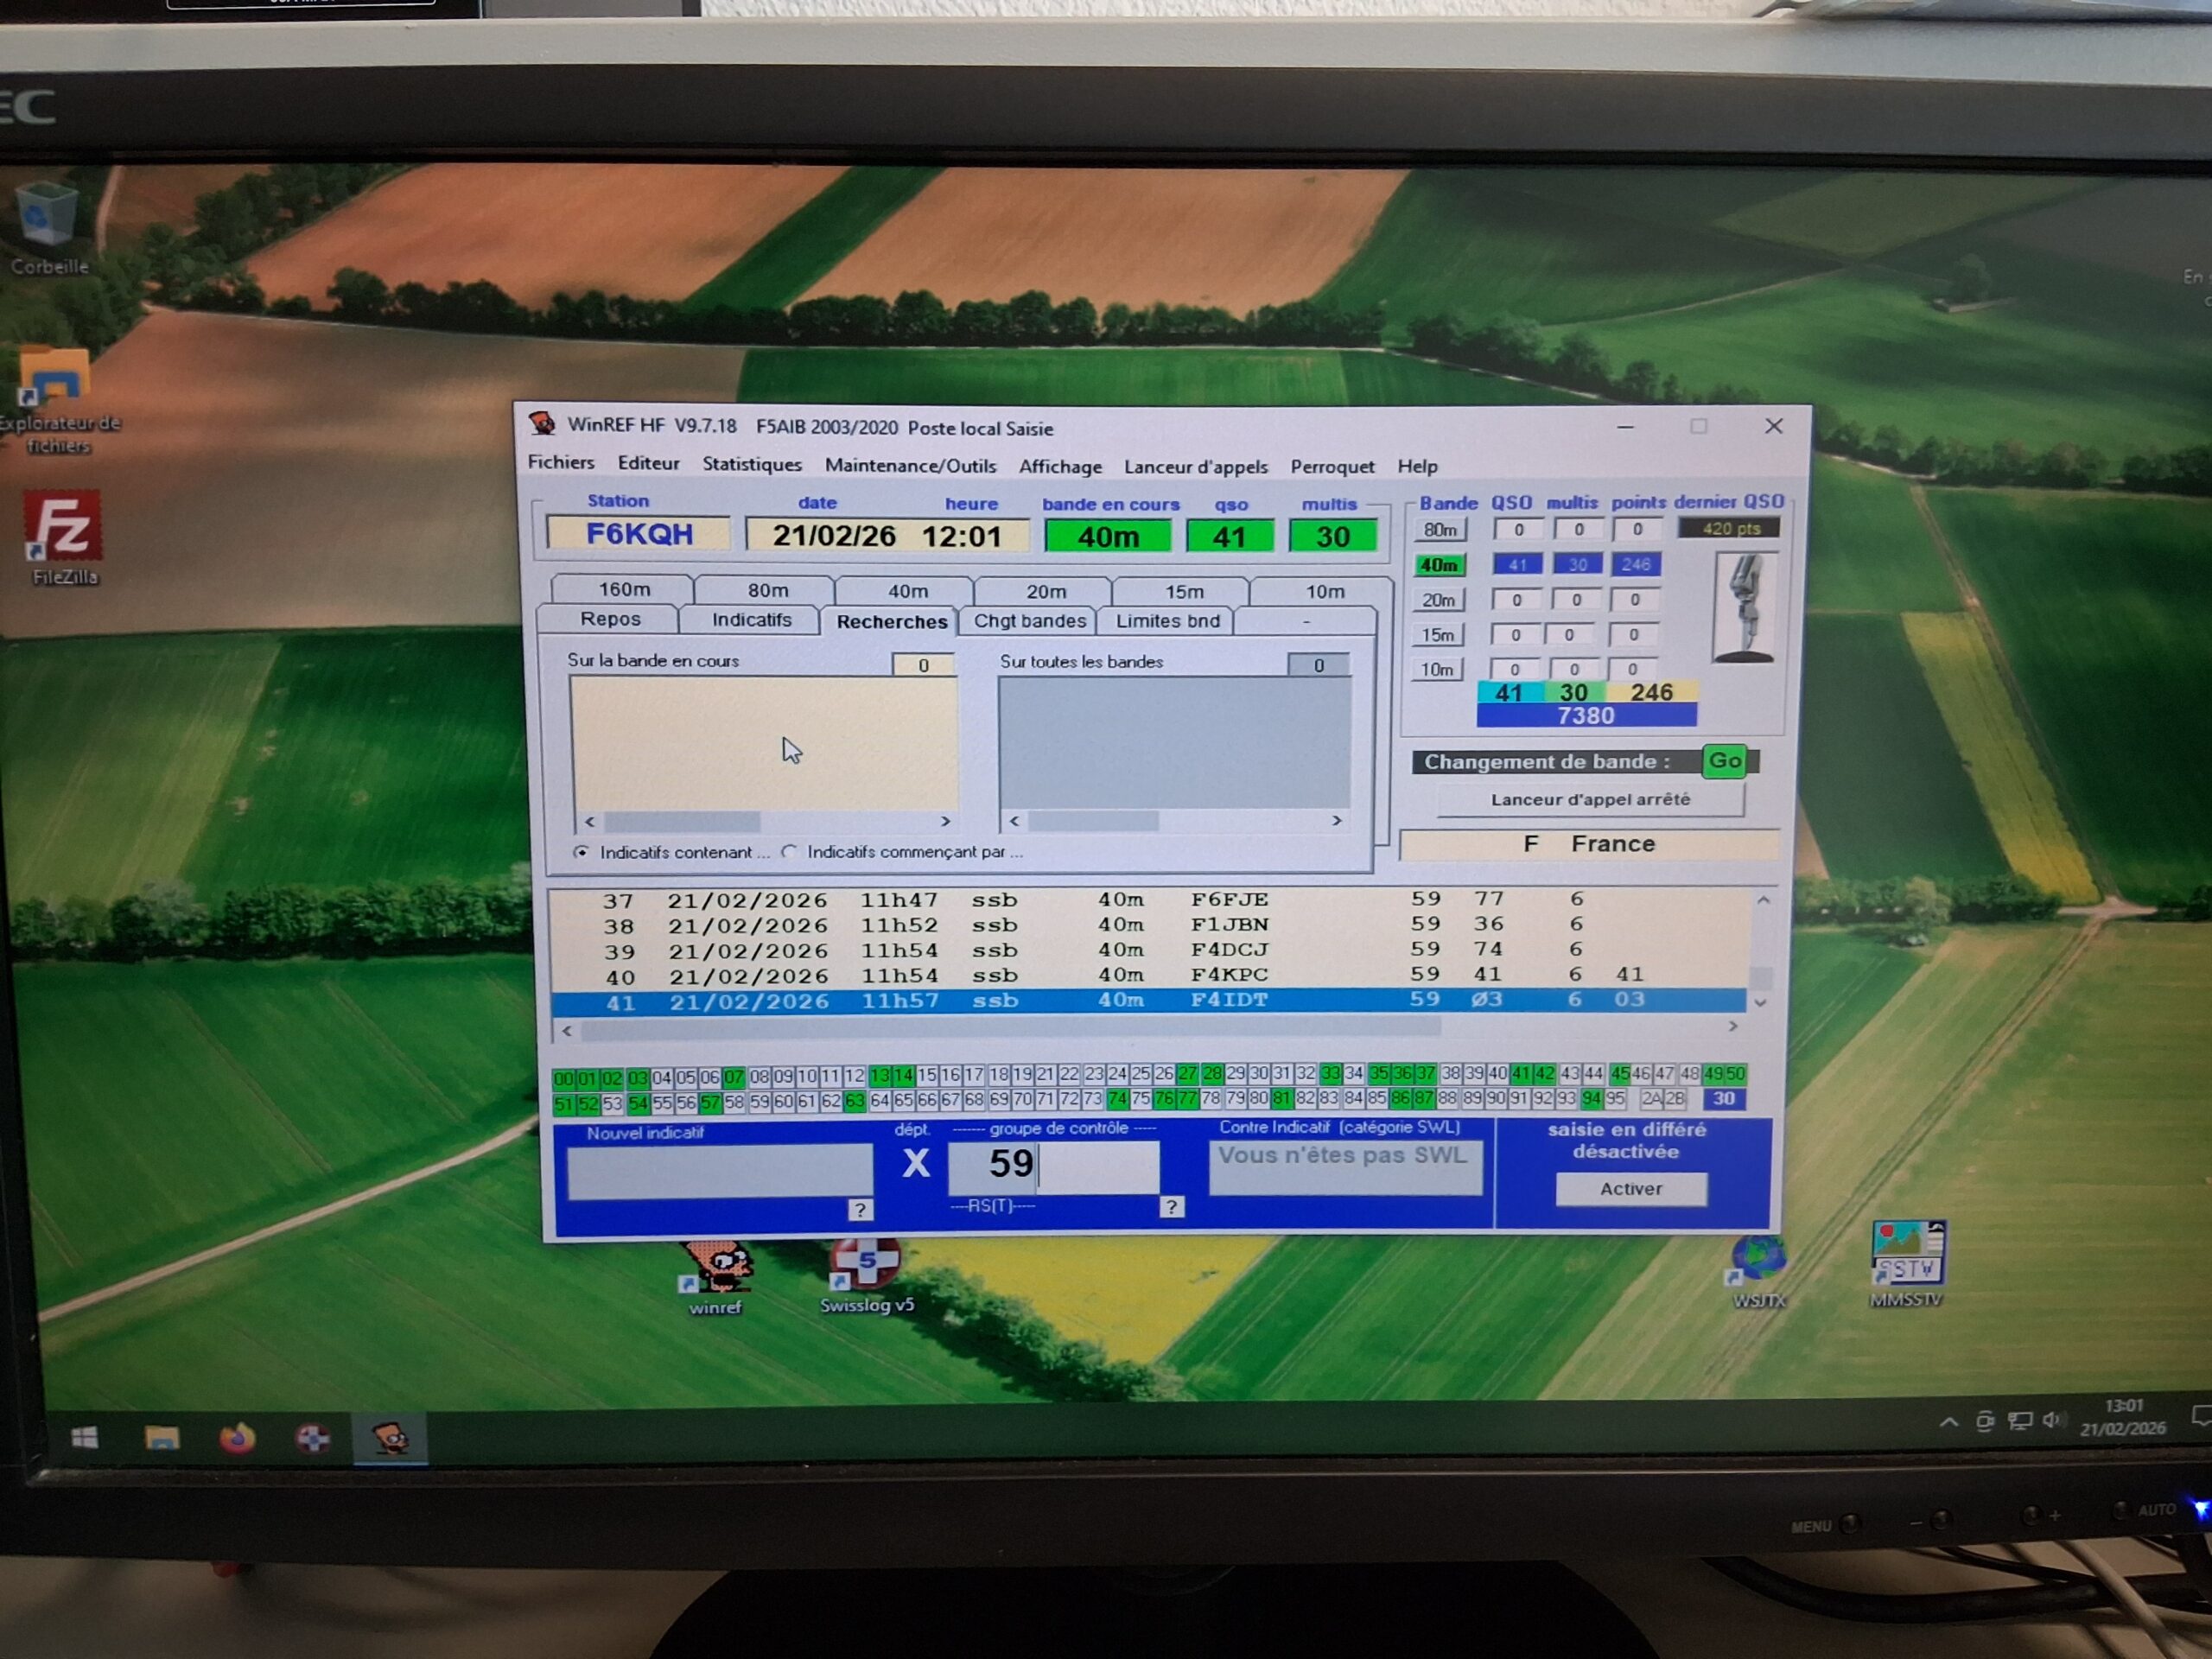Click Firefox icon in the taskbar
Image resolution: width=2212 pixels, height=1659 pixels.
[237, 1439]
